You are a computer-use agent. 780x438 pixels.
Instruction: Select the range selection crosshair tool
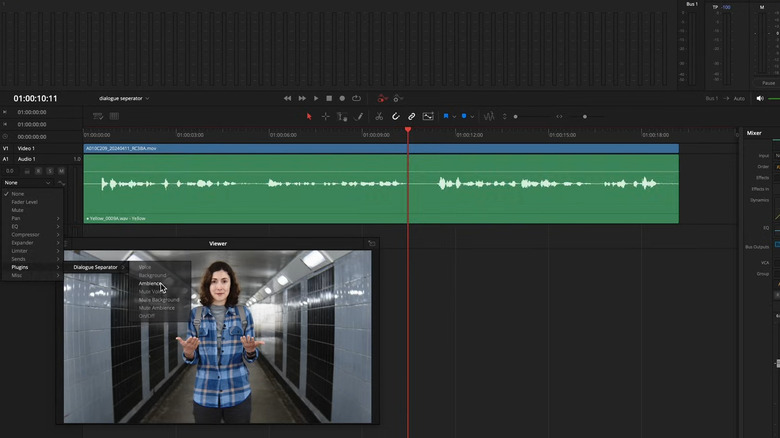325,116
